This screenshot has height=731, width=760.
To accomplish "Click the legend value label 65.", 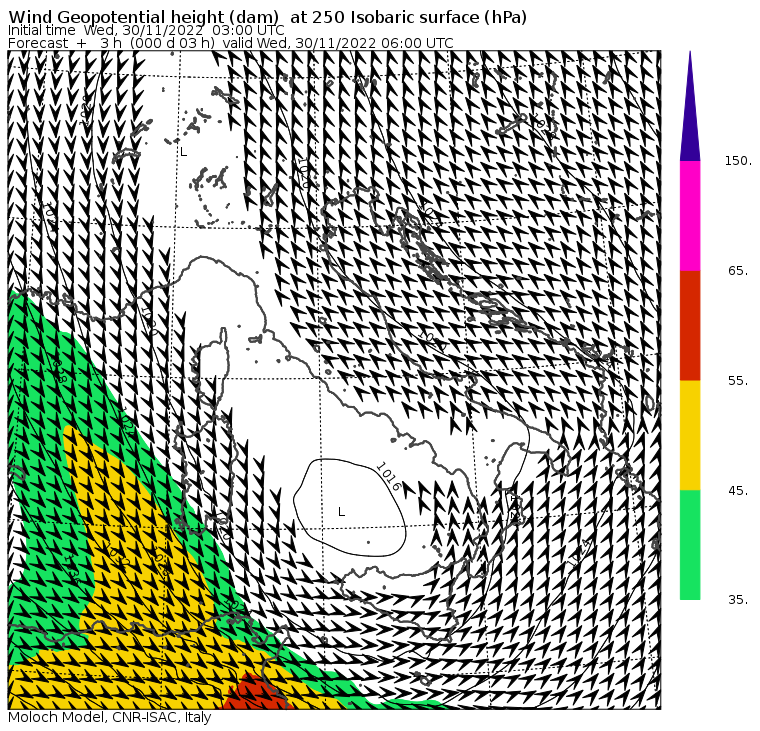I will [x=738, y=271].
